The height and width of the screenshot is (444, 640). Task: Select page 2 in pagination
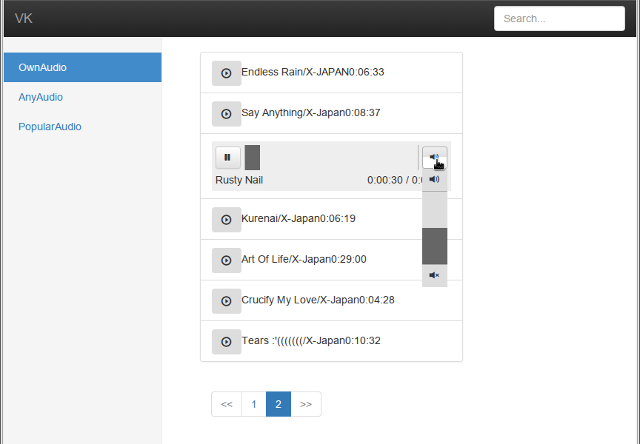278,404
